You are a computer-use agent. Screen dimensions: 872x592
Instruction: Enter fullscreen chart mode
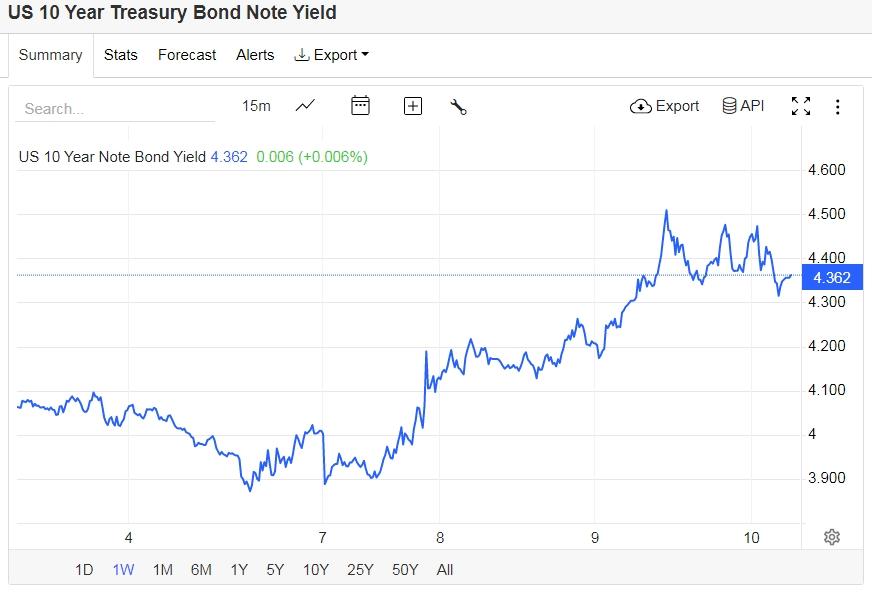pos(800,106)
